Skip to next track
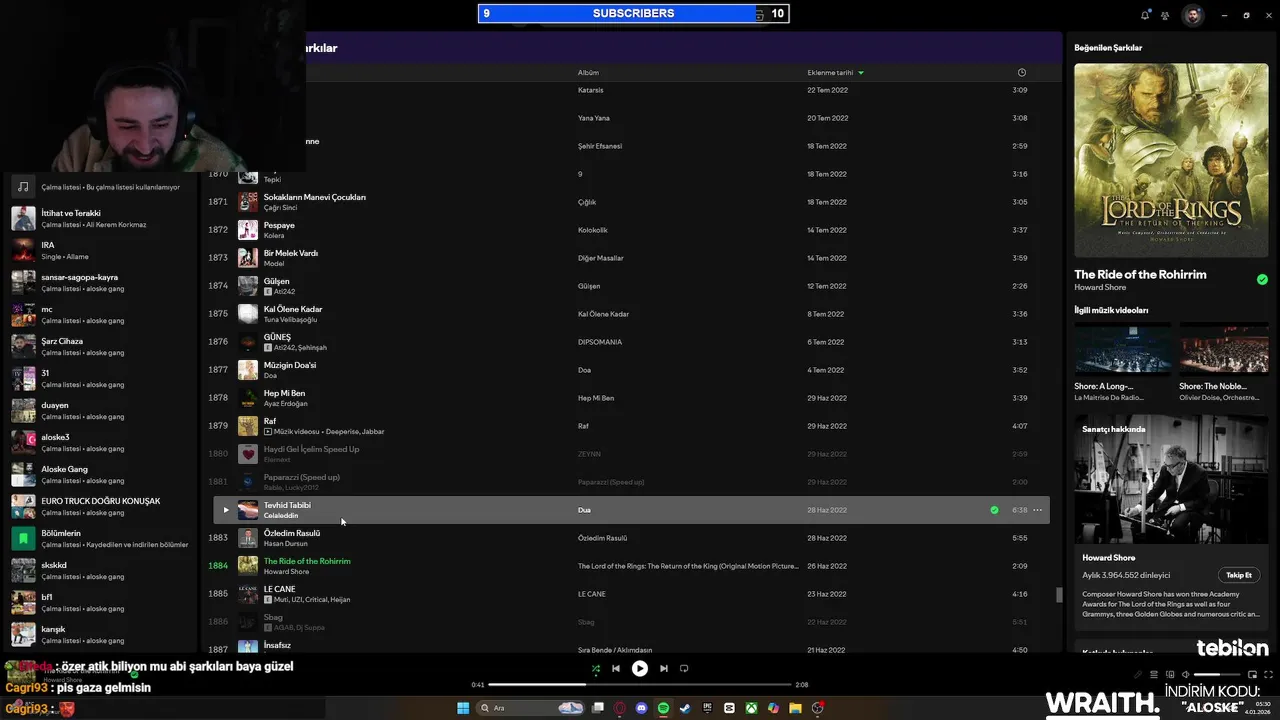This screenshot has width=1280, height=720. 664,668
